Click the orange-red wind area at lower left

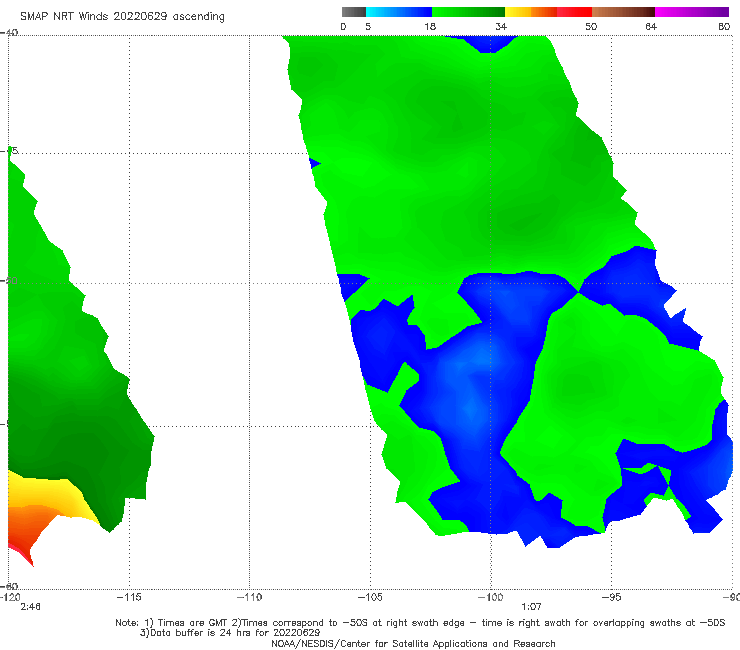click(x=26, y=526)
